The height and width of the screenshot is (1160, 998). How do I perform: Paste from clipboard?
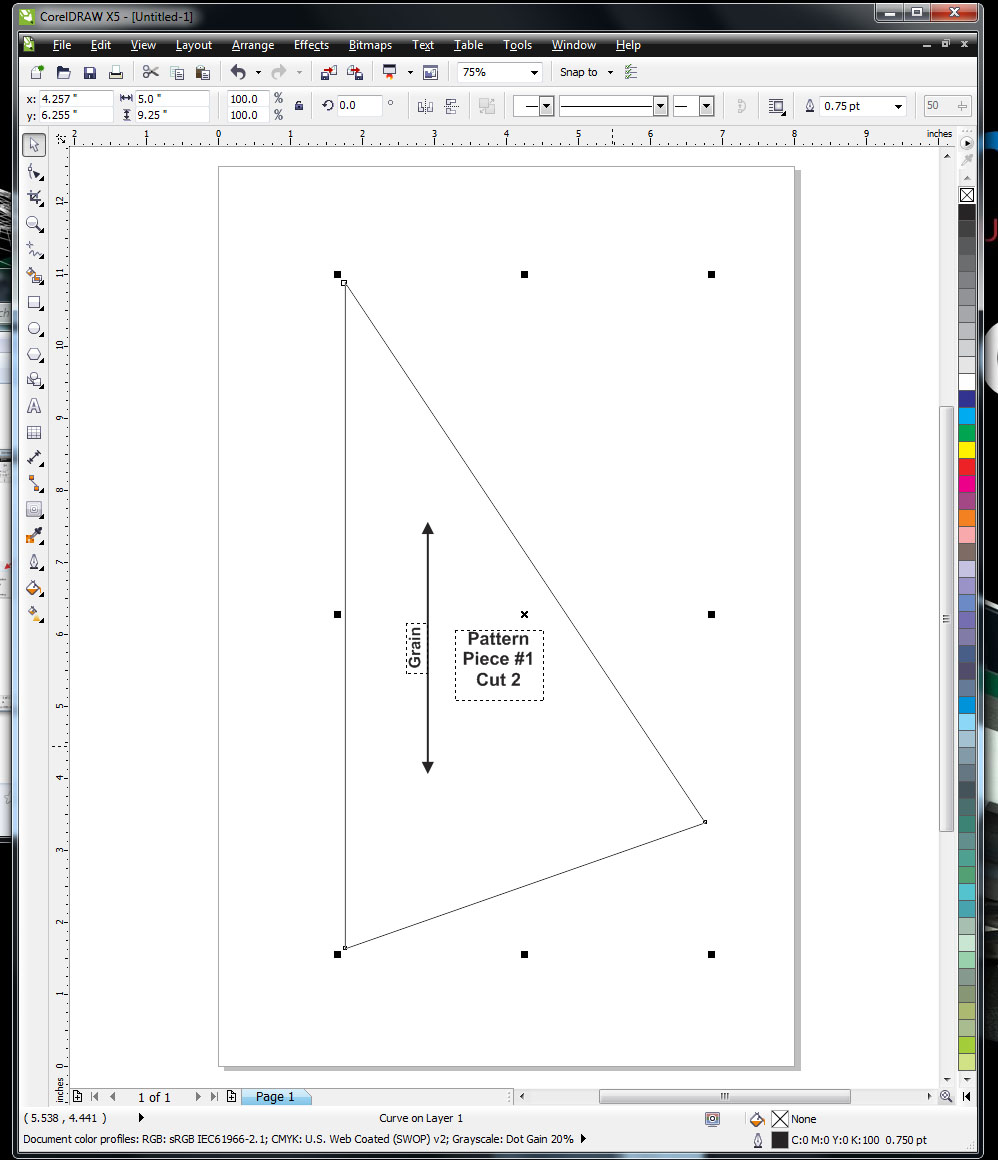pos(203,72)
